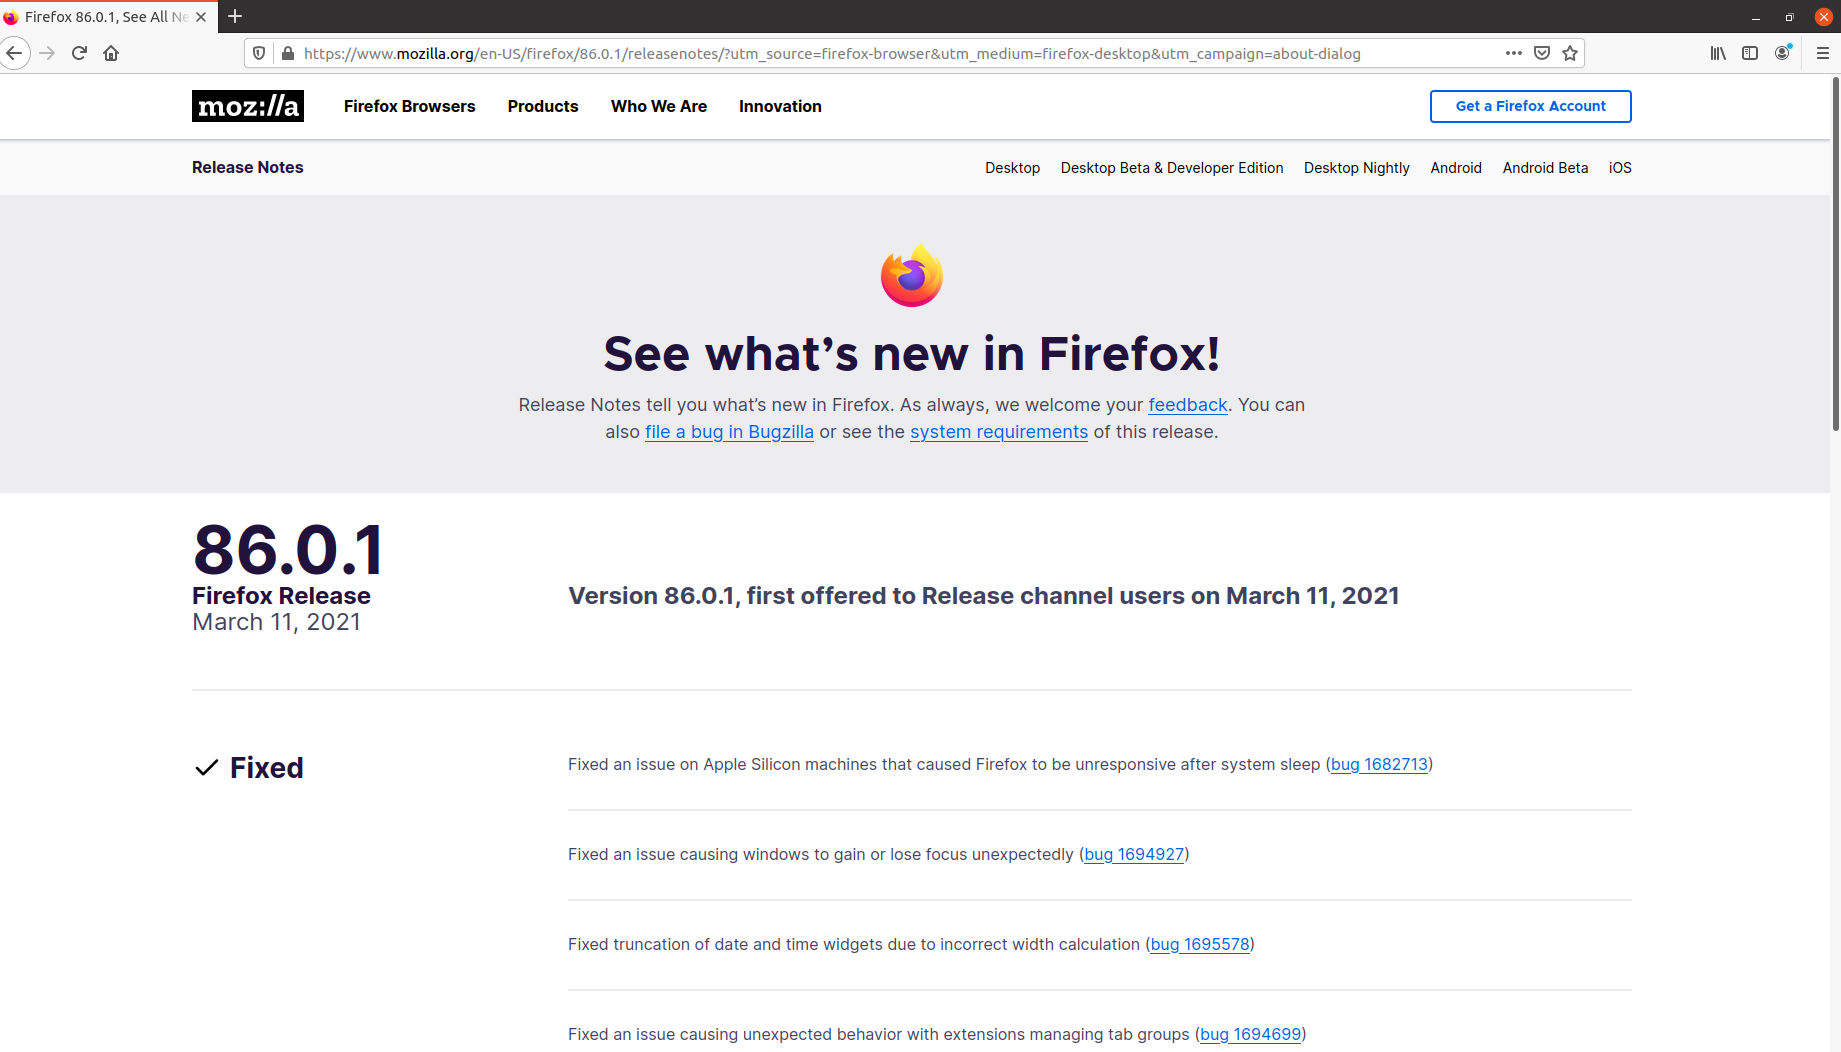Save this page to Pocket
Image resolution: width=1841 pixels, height=1052 pixels.
click(x=1542, y=53)
